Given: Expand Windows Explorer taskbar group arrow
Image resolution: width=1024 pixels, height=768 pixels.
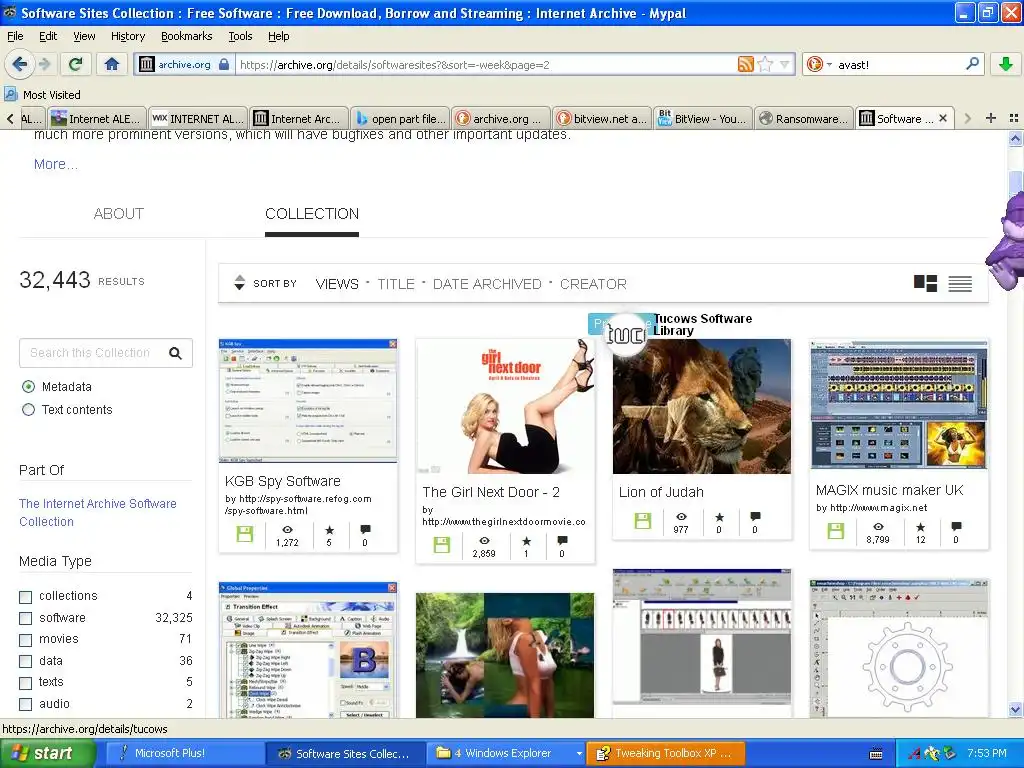Looking at the screenshot, I should tap(579, 754).
